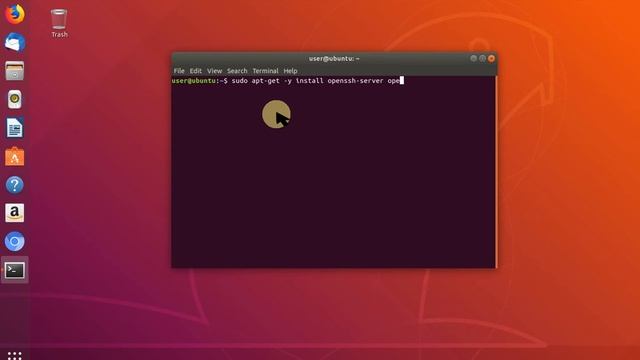Image resolution: width=640 pixels, height=360 pixels.
Task: Open the Chromium browser dock icon
Action: [x=15, y=242]
